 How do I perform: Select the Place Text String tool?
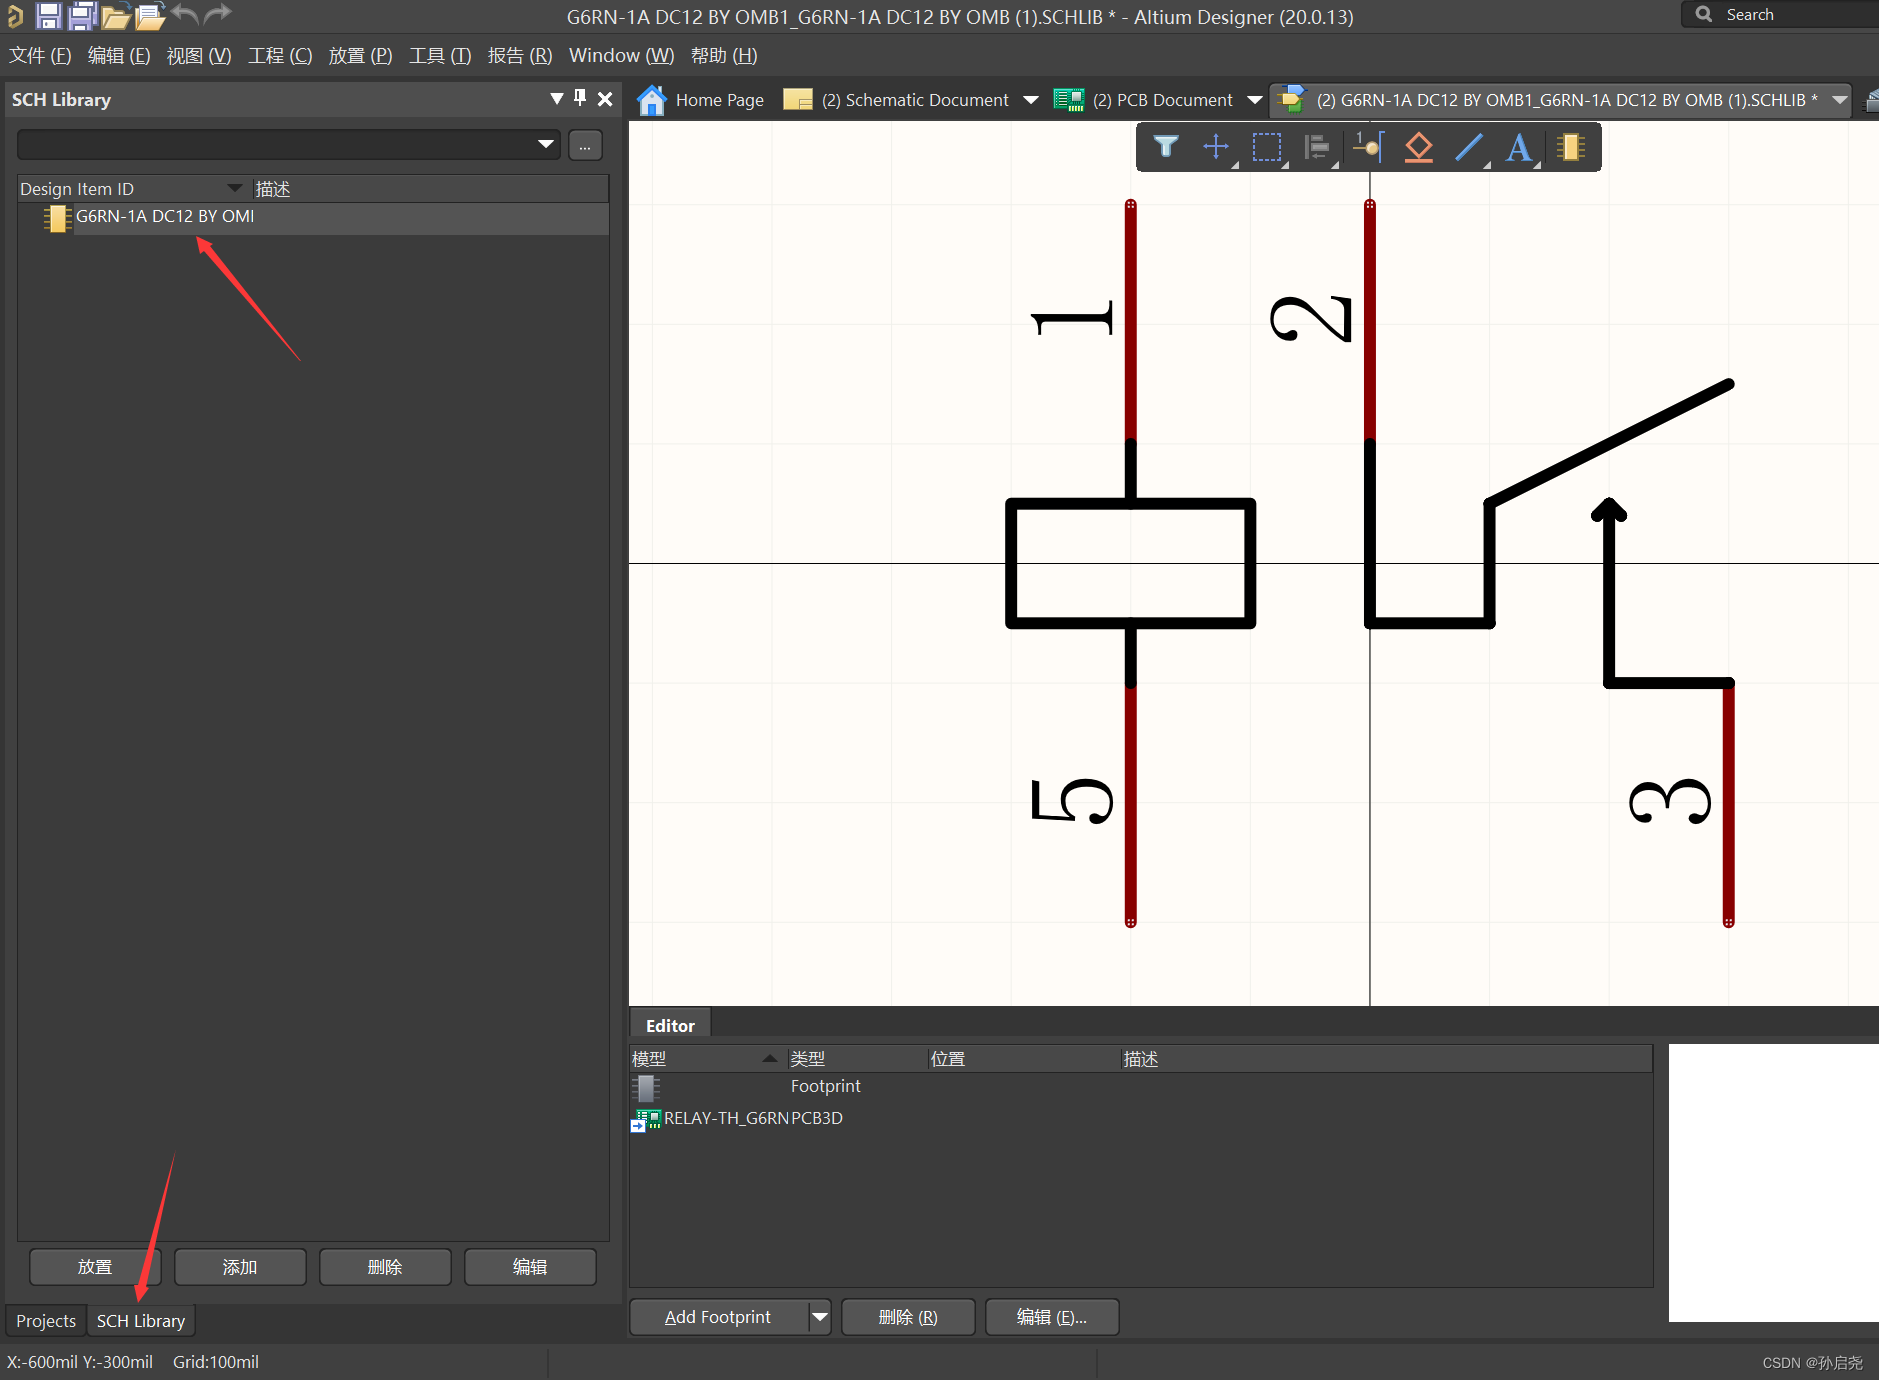pyautogui.click(x=1519, y=147)
